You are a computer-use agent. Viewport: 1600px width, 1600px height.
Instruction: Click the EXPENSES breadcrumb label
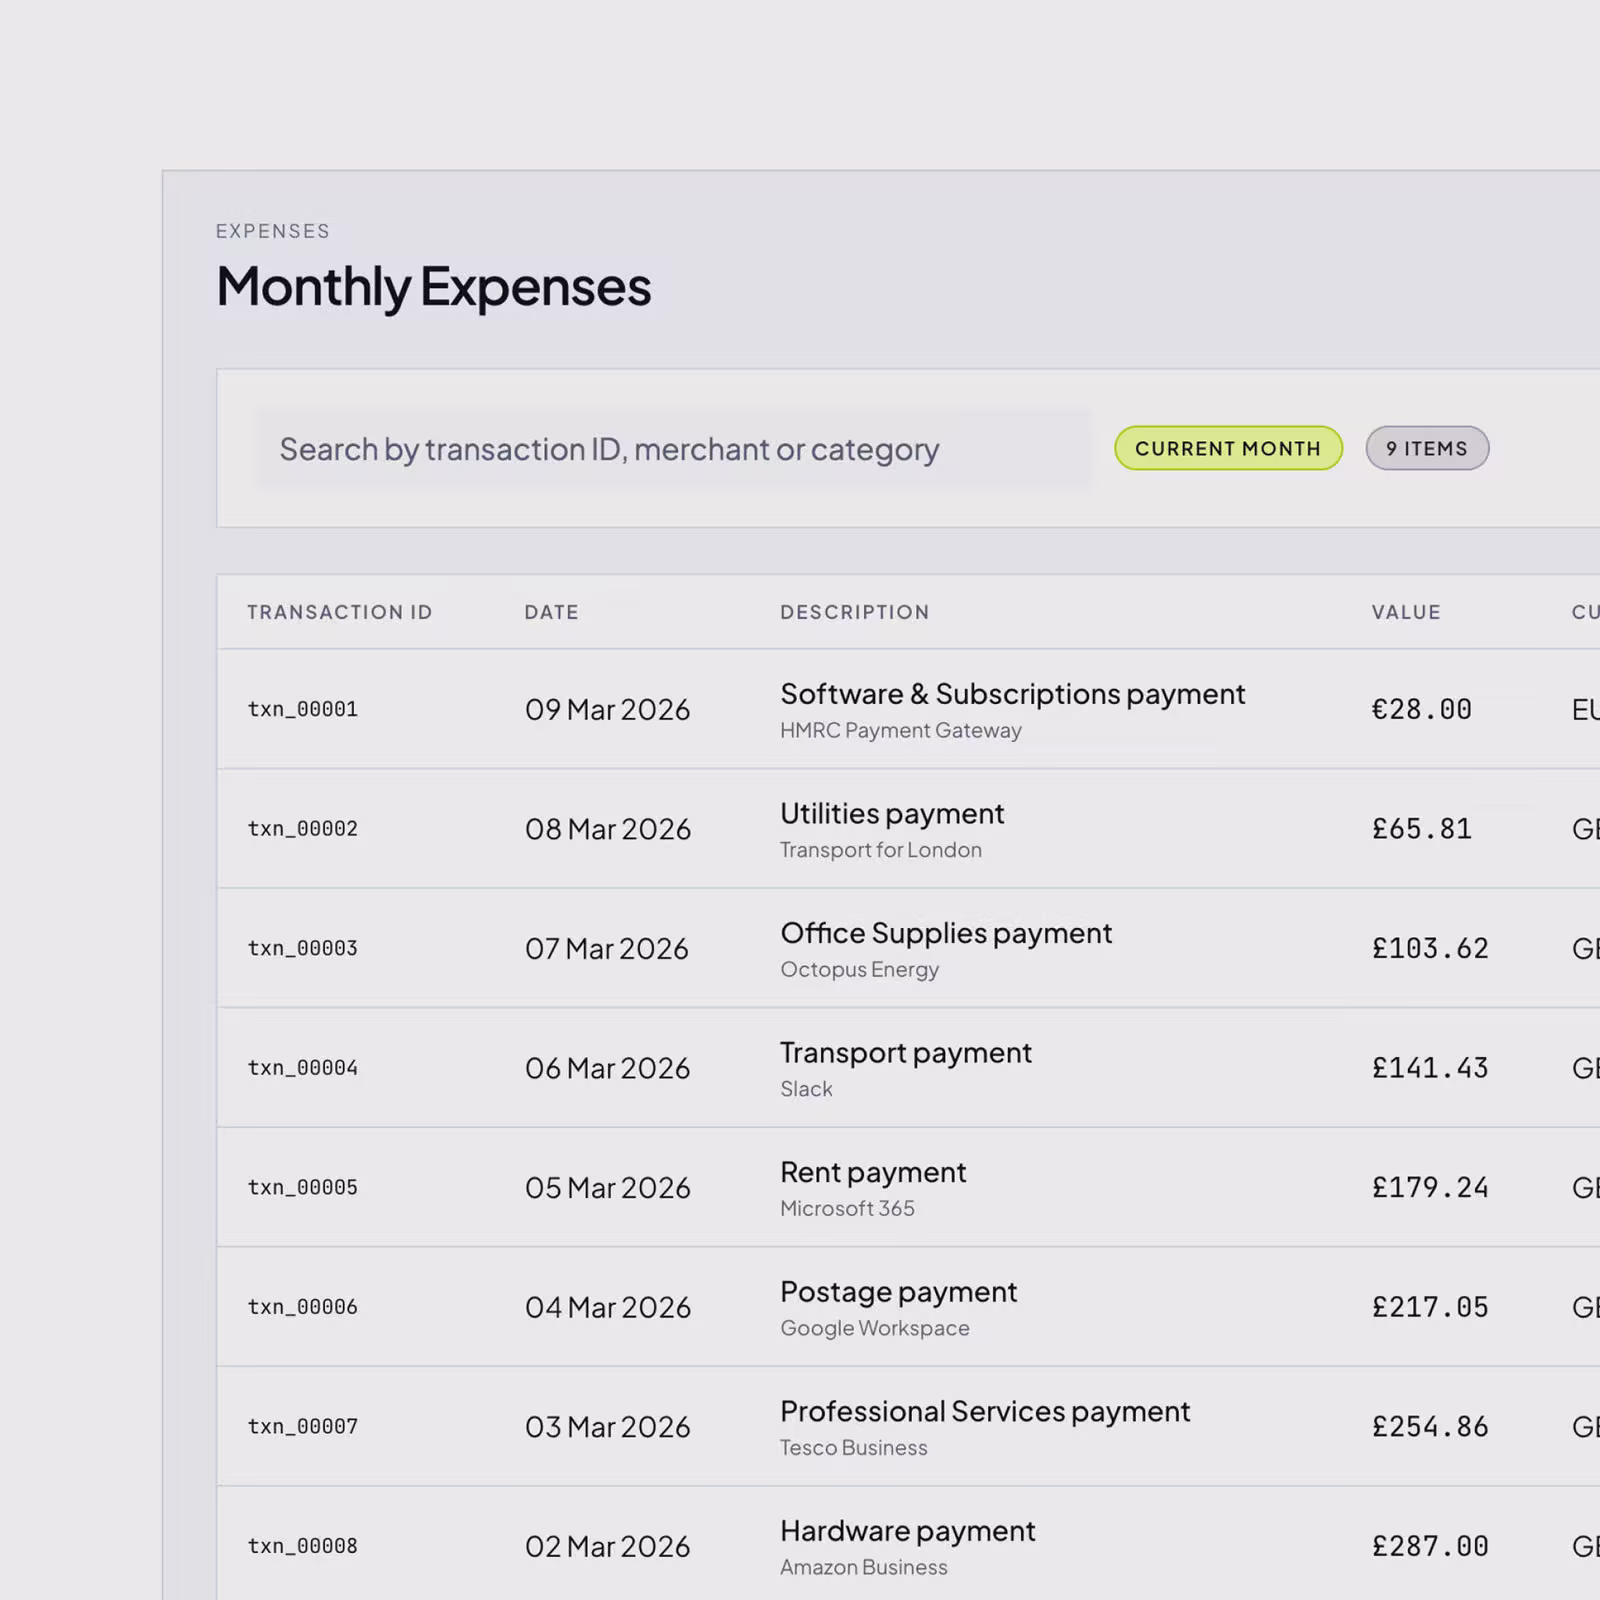click(273, 231)
